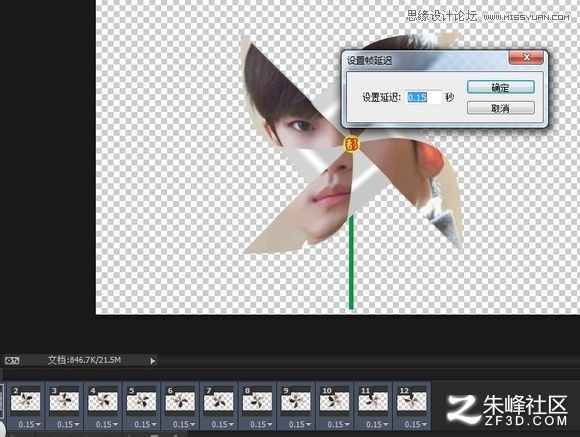The height and width of the screenshot is (437, 580).
Task: Select animation frame 10 thumbnail
Action: 334,401
